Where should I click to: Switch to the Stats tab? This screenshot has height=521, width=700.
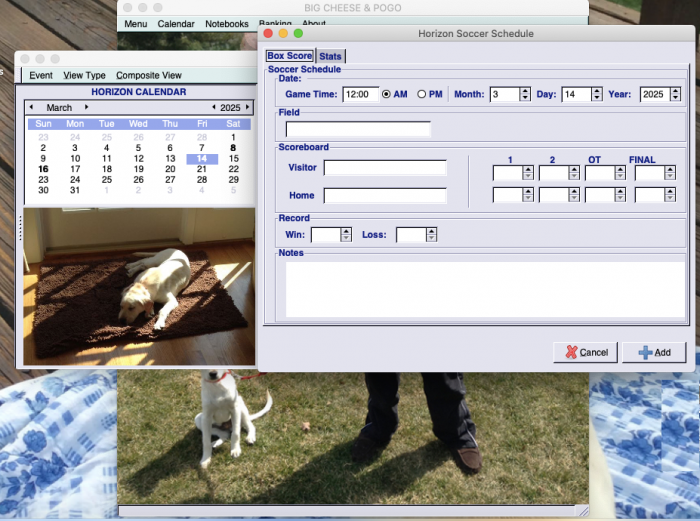(x=330, y=56)
